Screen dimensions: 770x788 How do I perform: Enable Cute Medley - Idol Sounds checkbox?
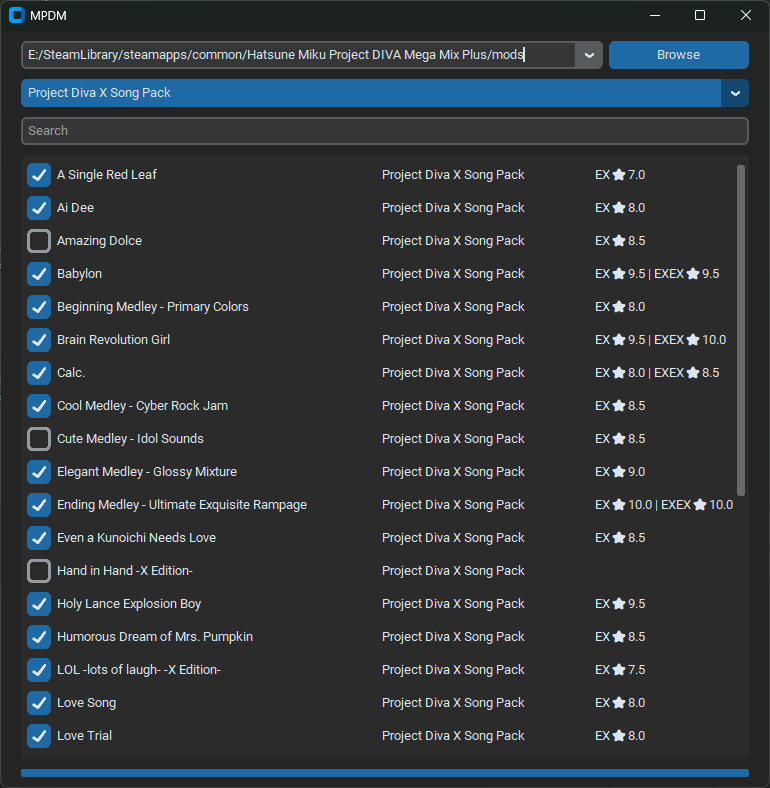point(39,439)
